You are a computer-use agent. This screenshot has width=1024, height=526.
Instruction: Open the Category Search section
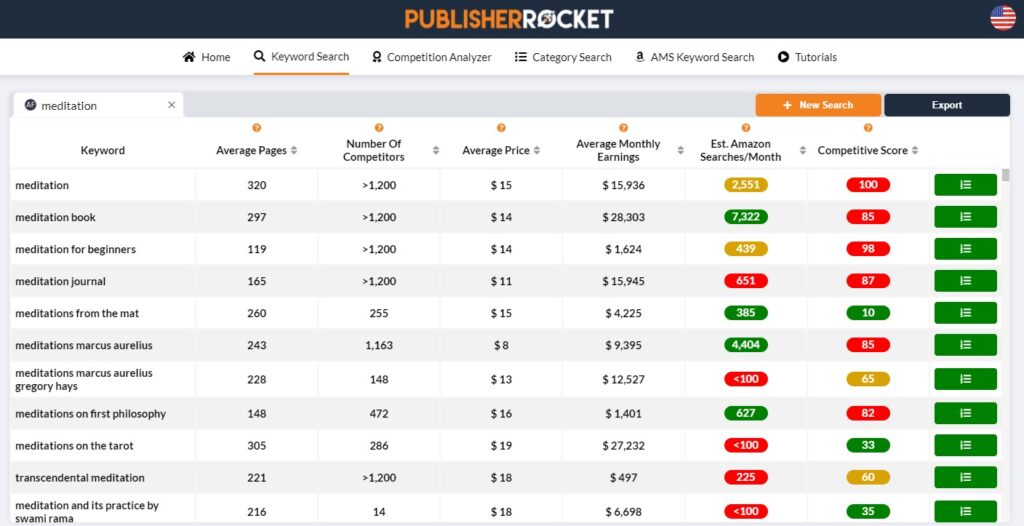pyautogui.click(x=563, y=58)
